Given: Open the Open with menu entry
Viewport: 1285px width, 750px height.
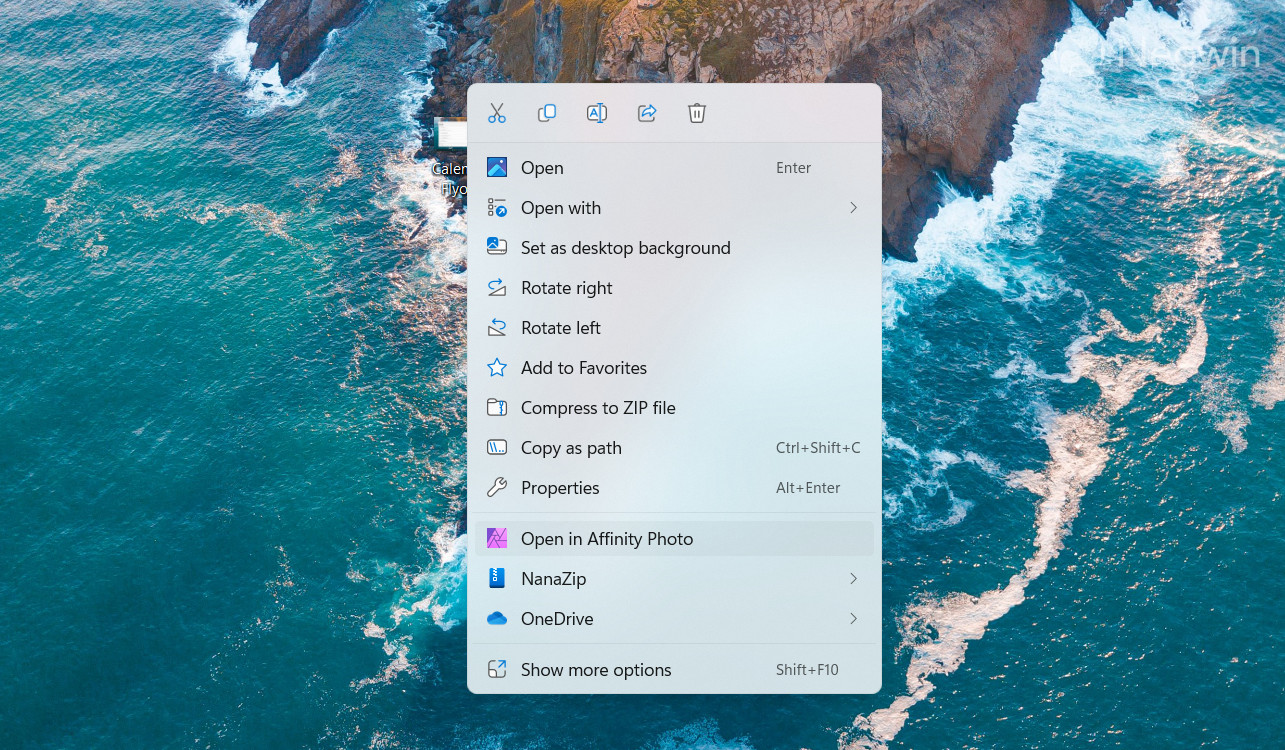Looking at the screenshot, I should point(674,208).
